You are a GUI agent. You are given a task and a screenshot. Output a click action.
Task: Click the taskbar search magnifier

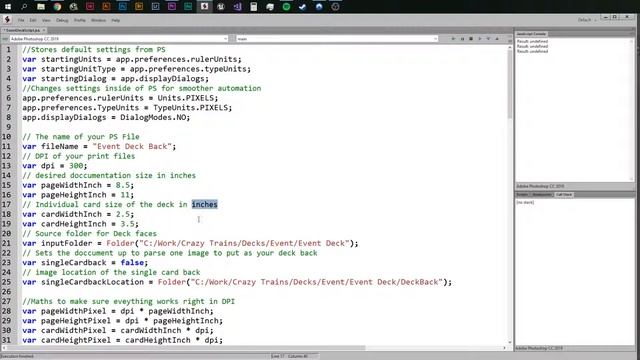[24, 7]
